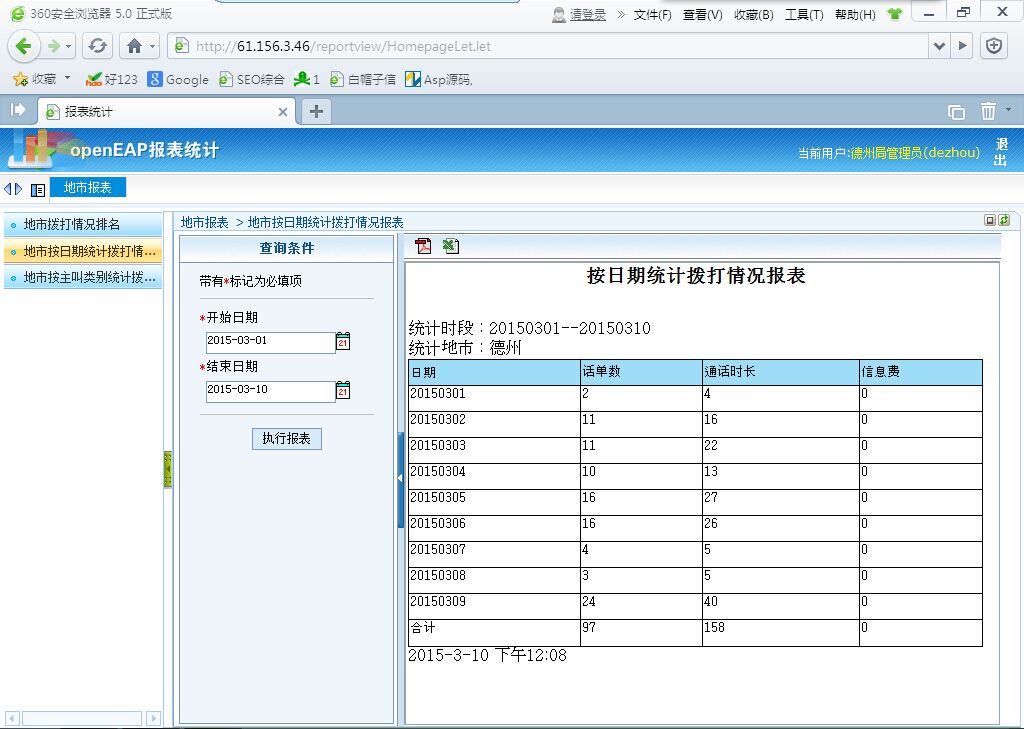Click the 结束日期 input field
This screenshot has width=1024, height=729.
(270, 391)
